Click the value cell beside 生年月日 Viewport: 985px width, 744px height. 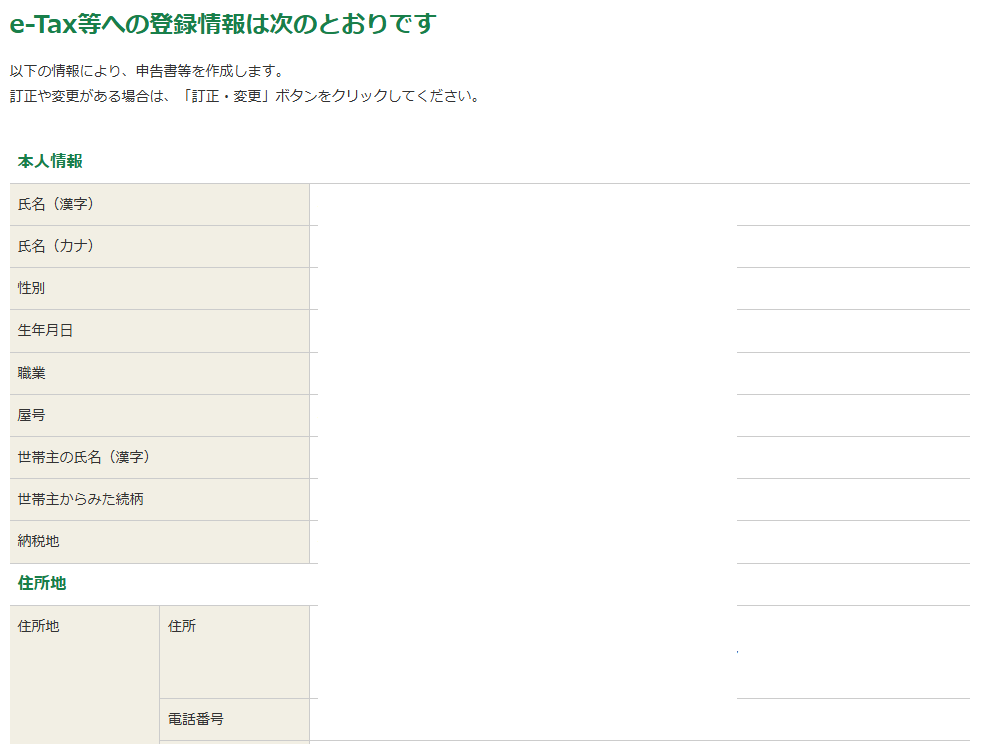pyautogui.click(x=640, y=331)
